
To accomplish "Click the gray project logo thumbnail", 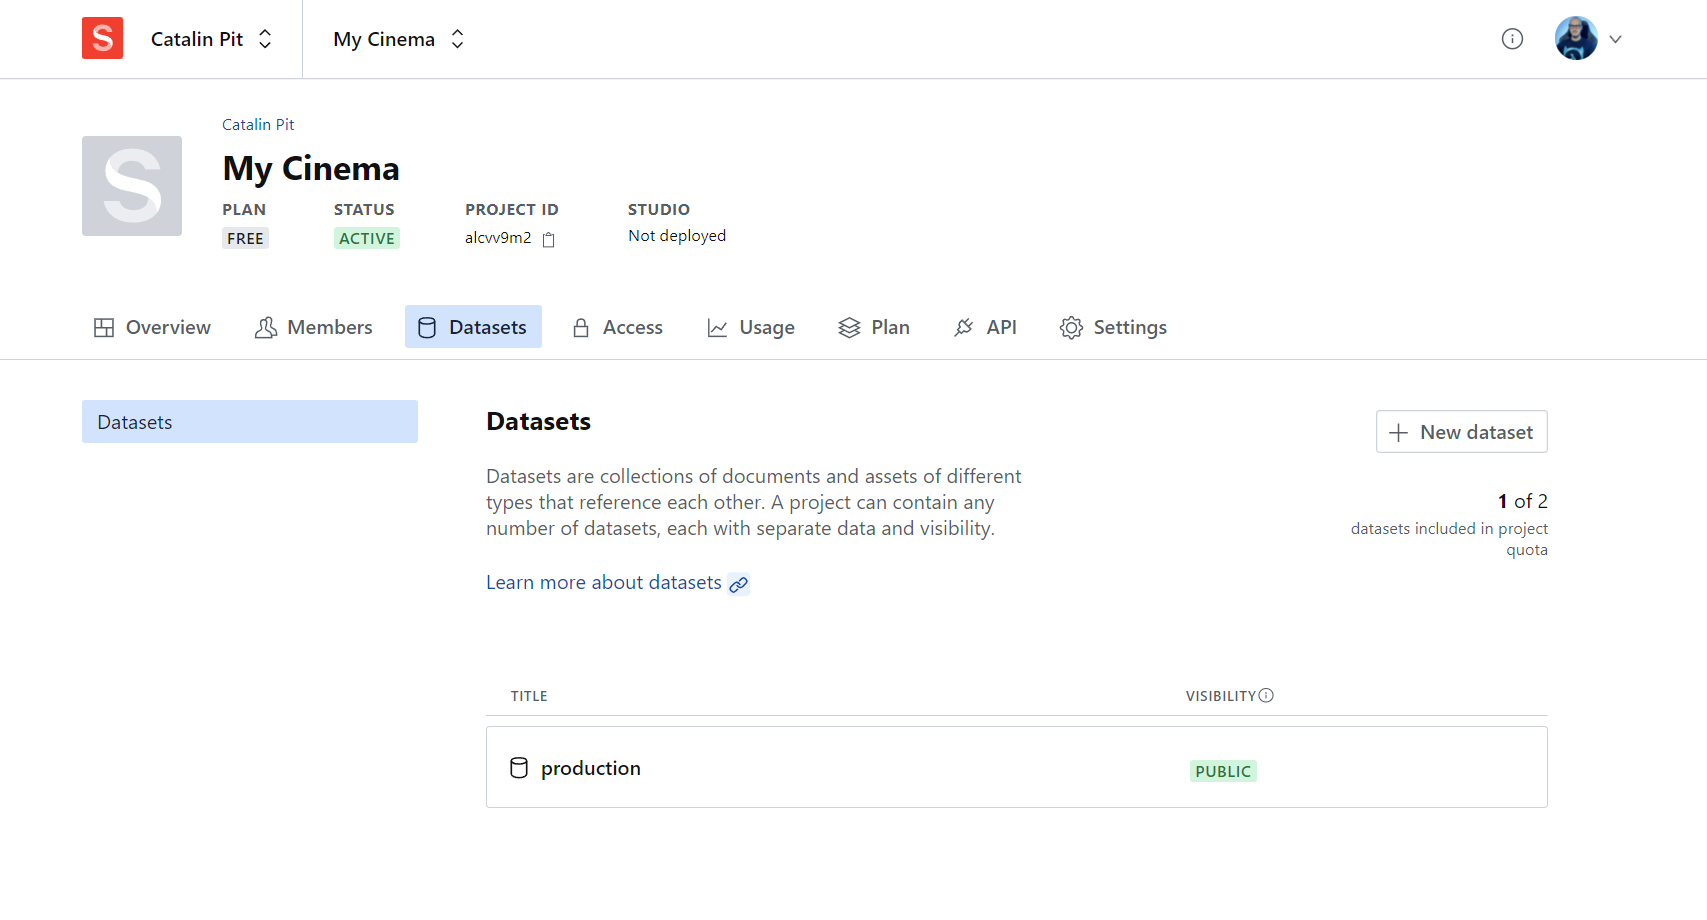I will pos(132,186).
